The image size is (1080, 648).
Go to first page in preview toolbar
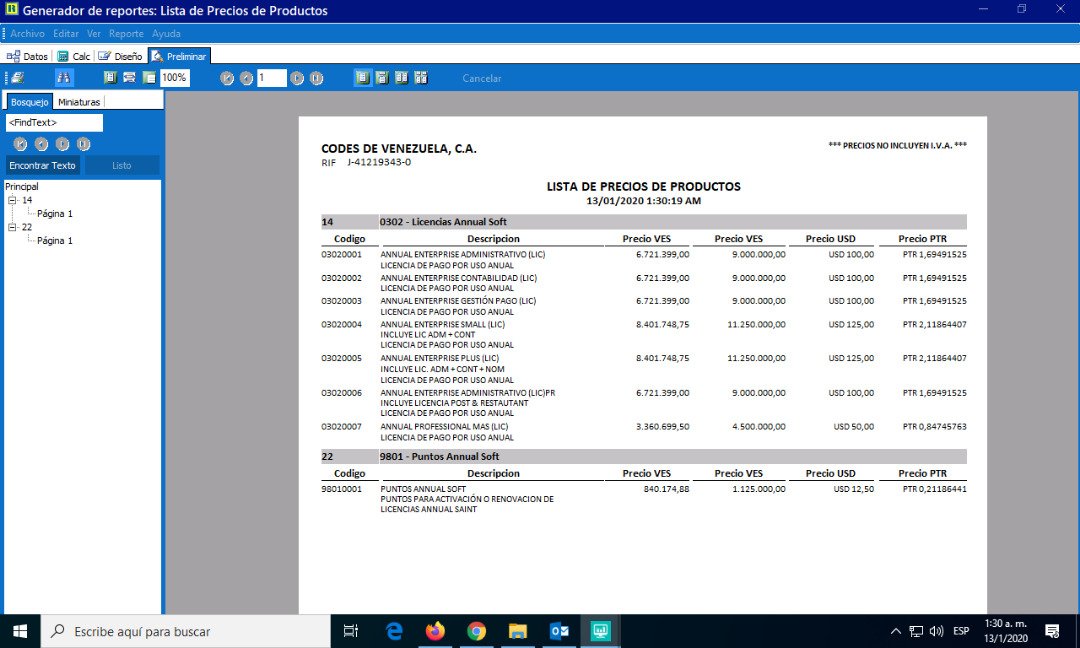[x=227, y=79]
